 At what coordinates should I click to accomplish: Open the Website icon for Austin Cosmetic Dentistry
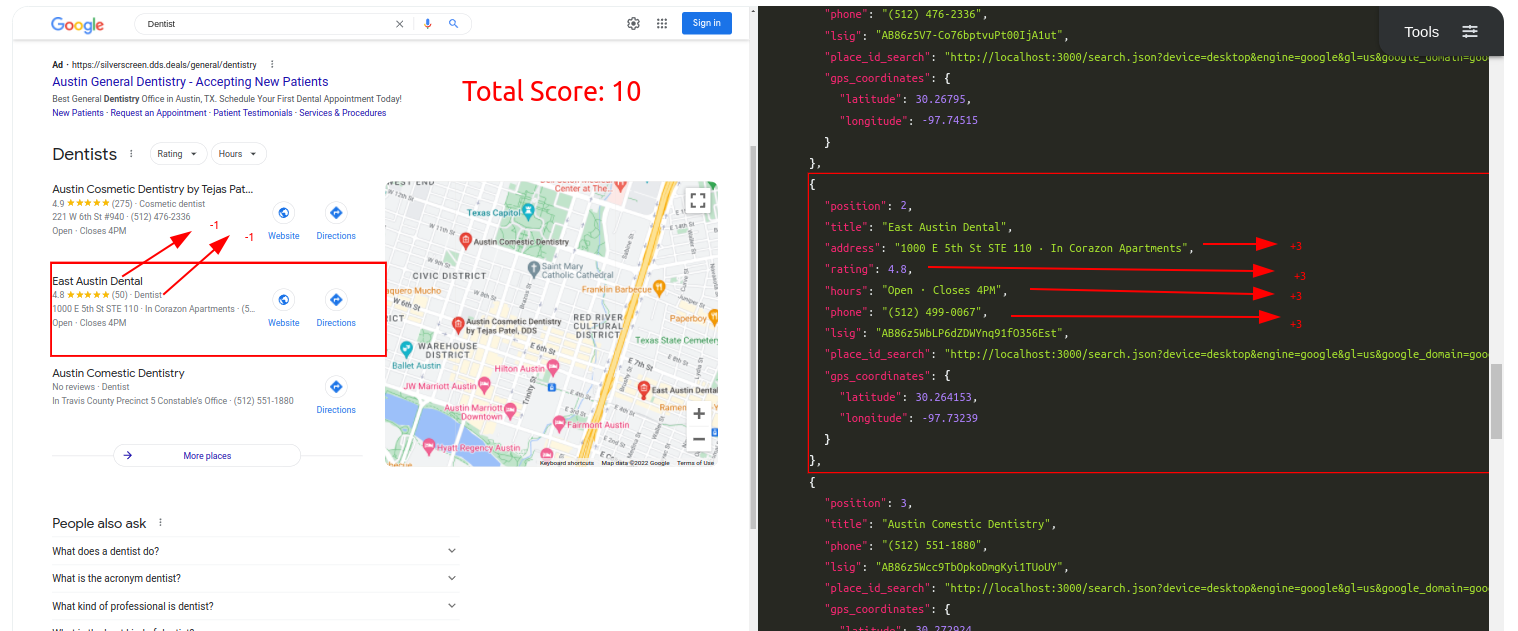(x=284, y=213)
